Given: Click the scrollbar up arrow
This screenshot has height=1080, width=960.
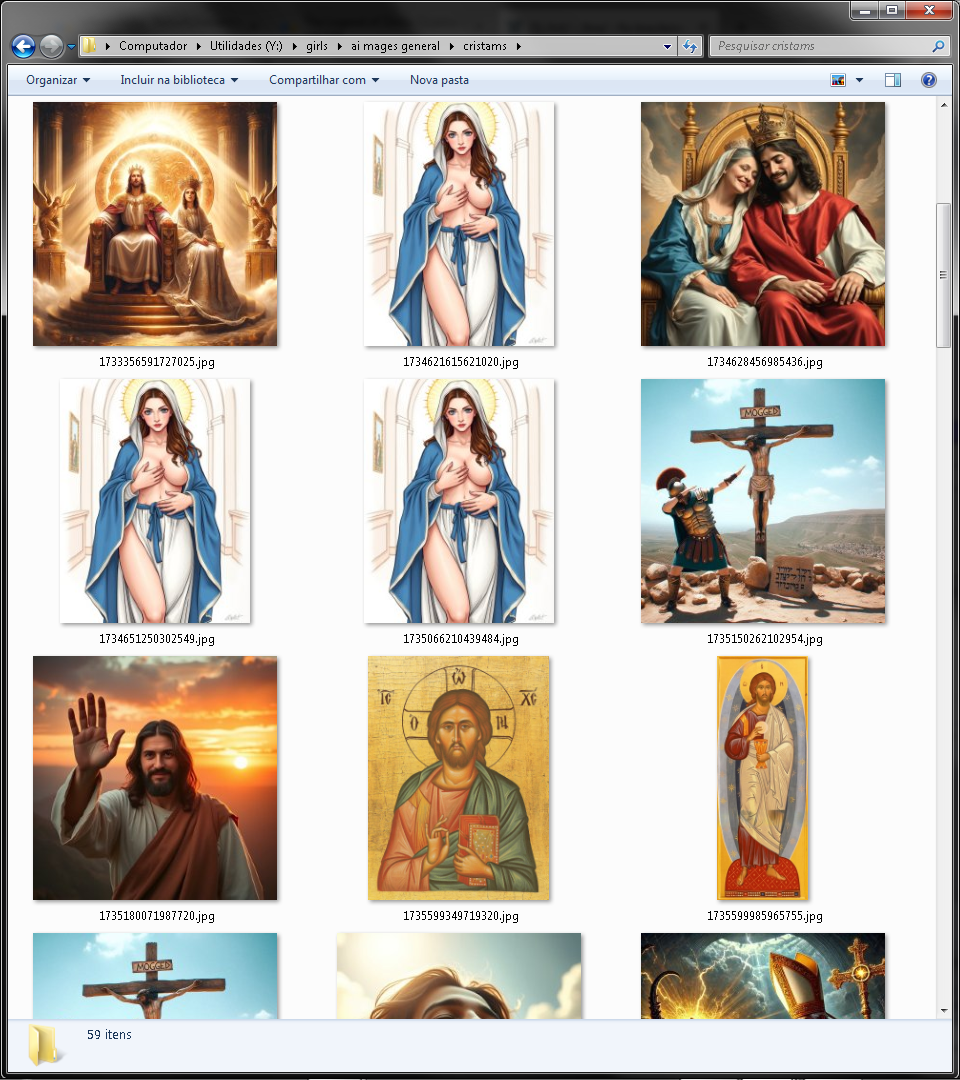Looking at the screenshot, I should [943, 105].
